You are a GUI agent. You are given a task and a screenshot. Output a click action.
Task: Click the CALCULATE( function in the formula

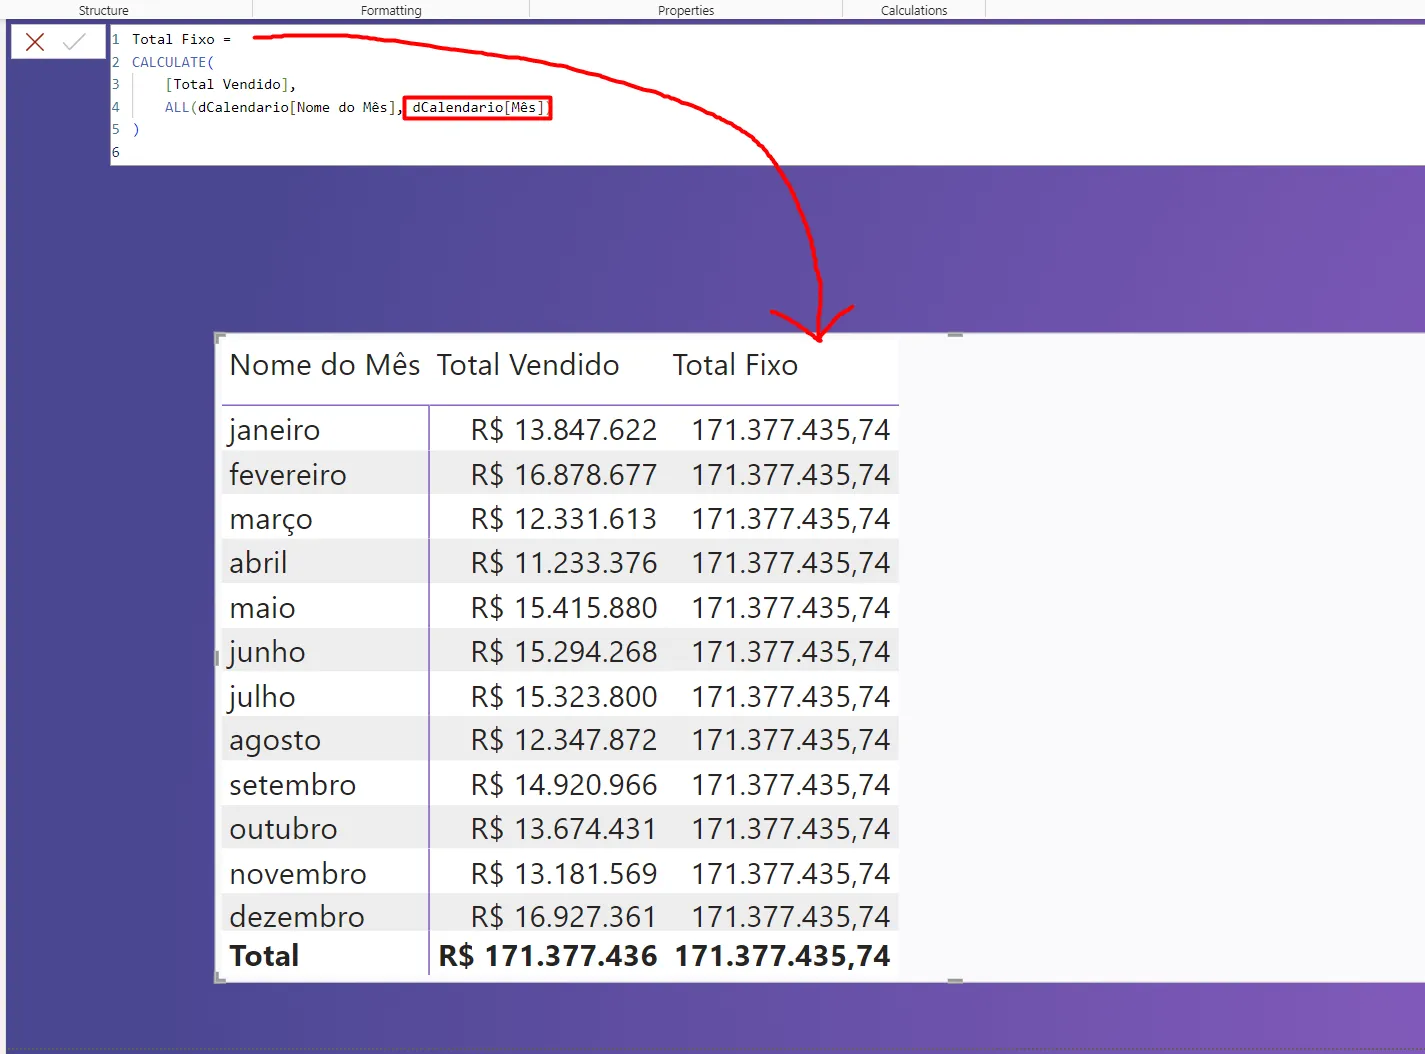172,62
